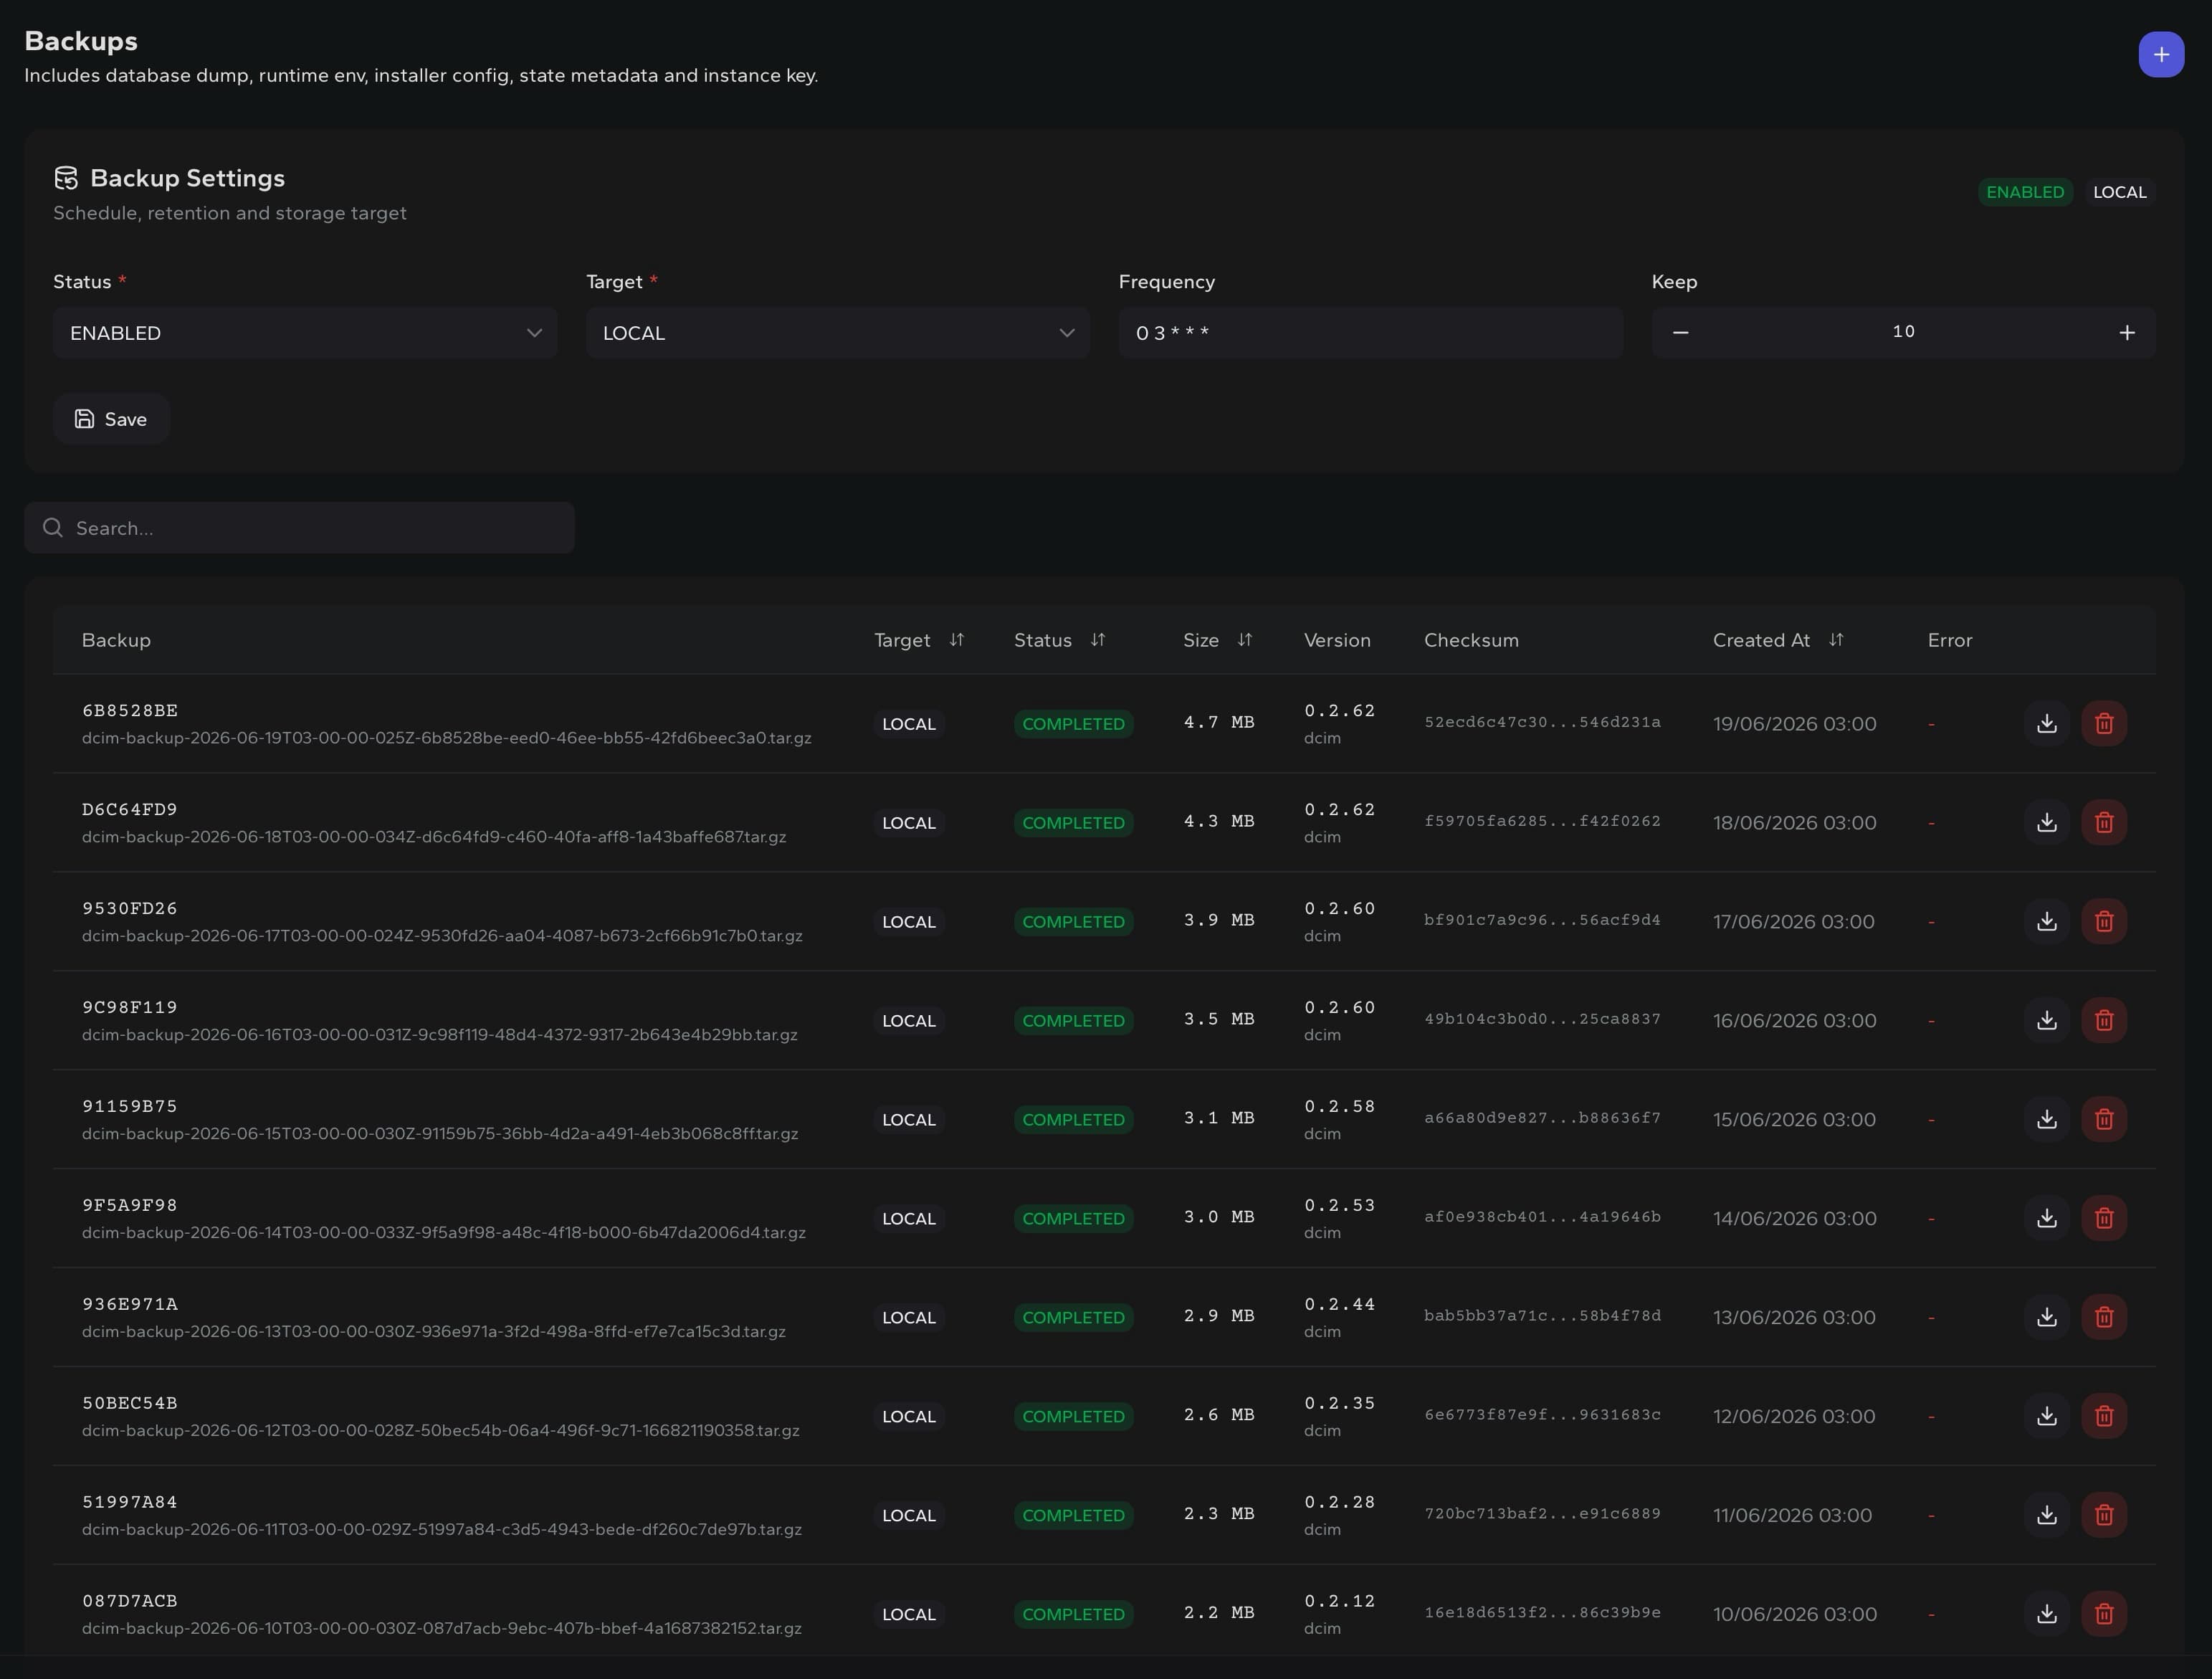The height and width of the screenshot is (1679, 2212).
Task: Click the Backup column header
Action: 116,640
